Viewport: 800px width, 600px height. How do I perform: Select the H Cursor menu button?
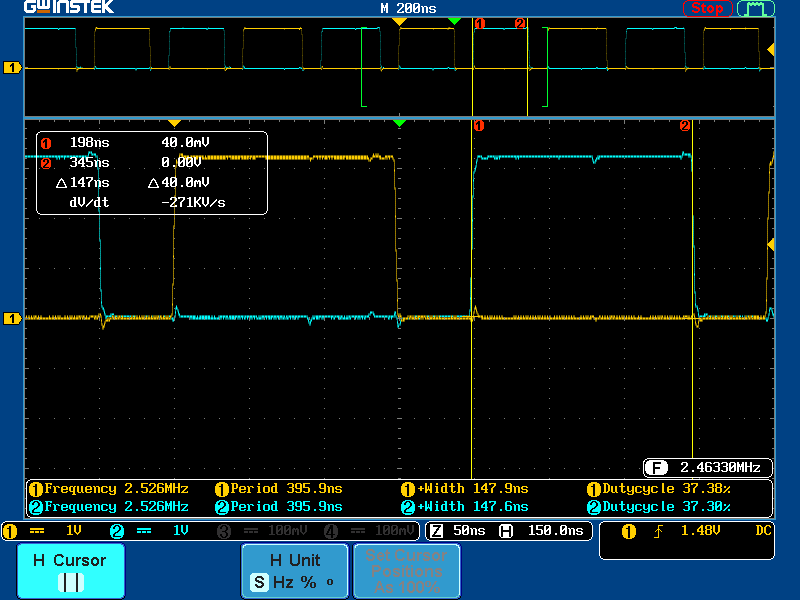click(71, 570)
